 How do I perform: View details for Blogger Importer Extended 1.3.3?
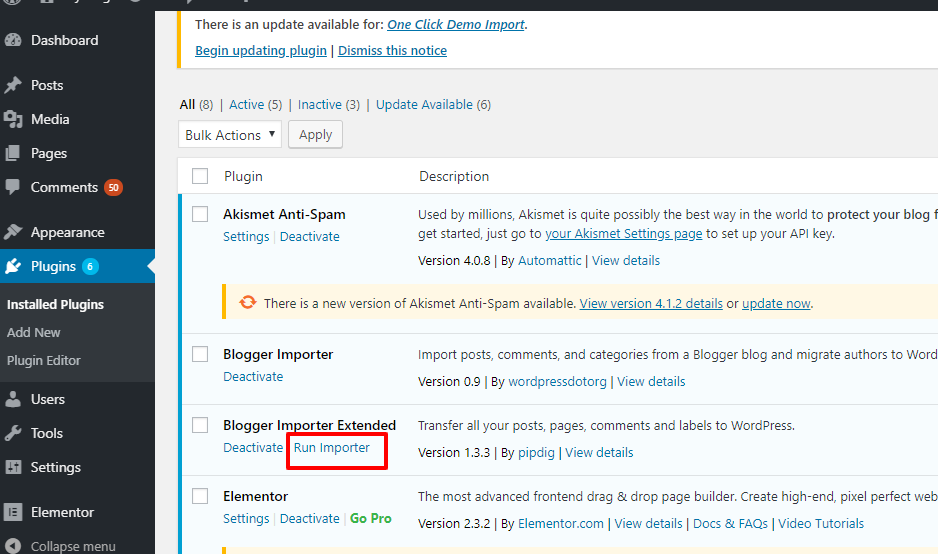click(599, 453)
